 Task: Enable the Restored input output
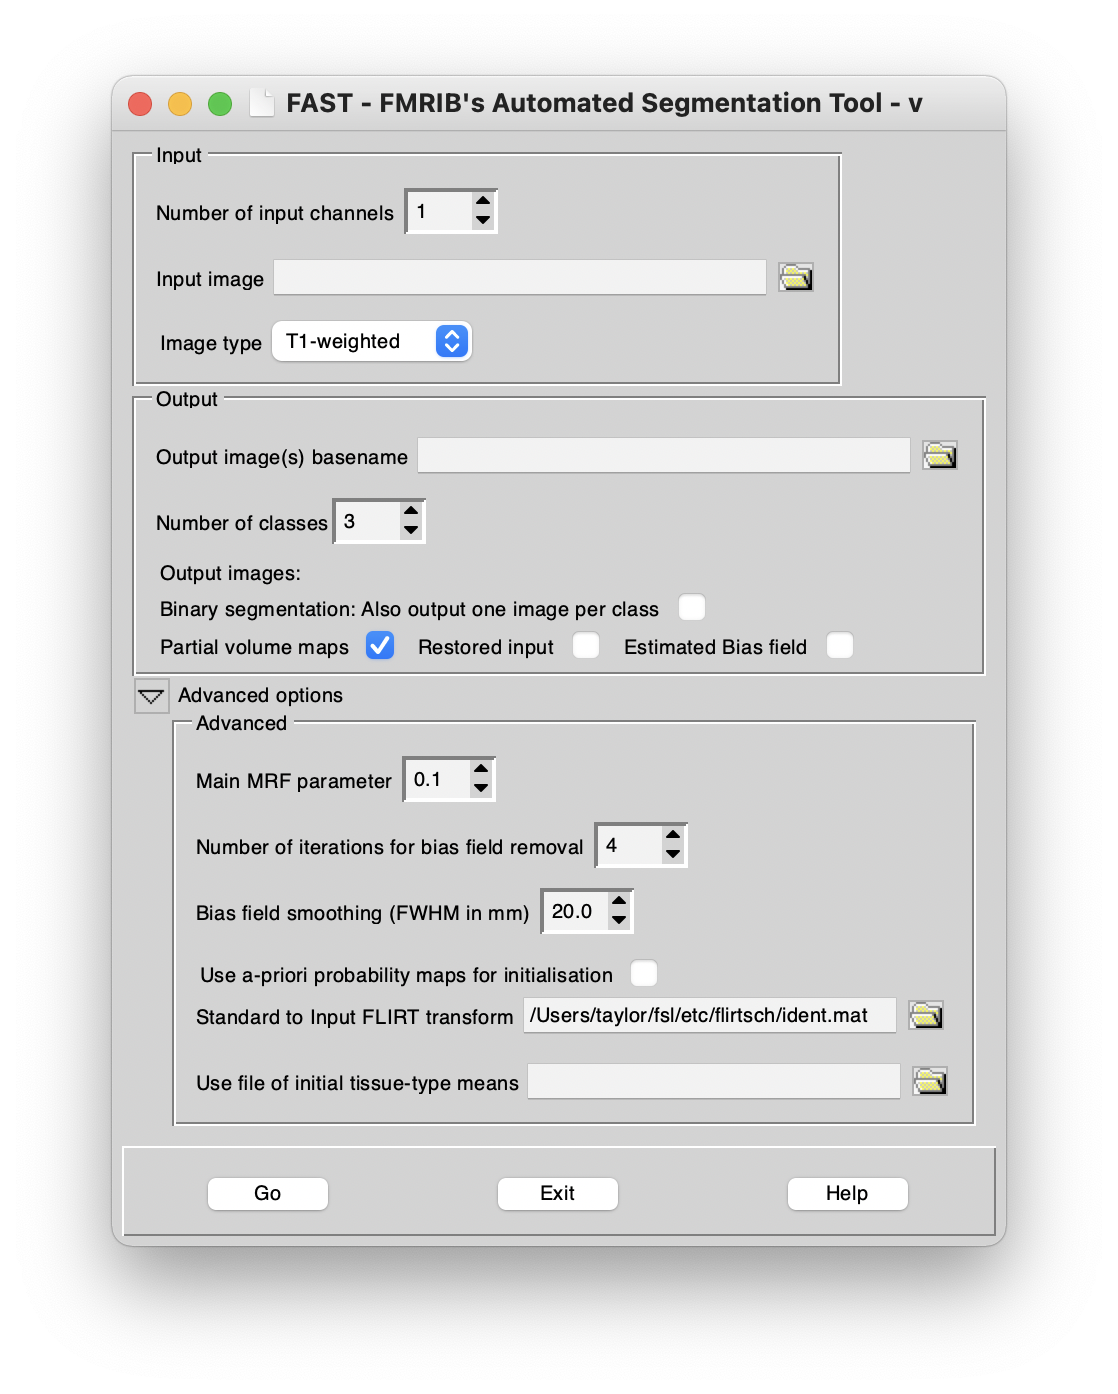(586, 646)
